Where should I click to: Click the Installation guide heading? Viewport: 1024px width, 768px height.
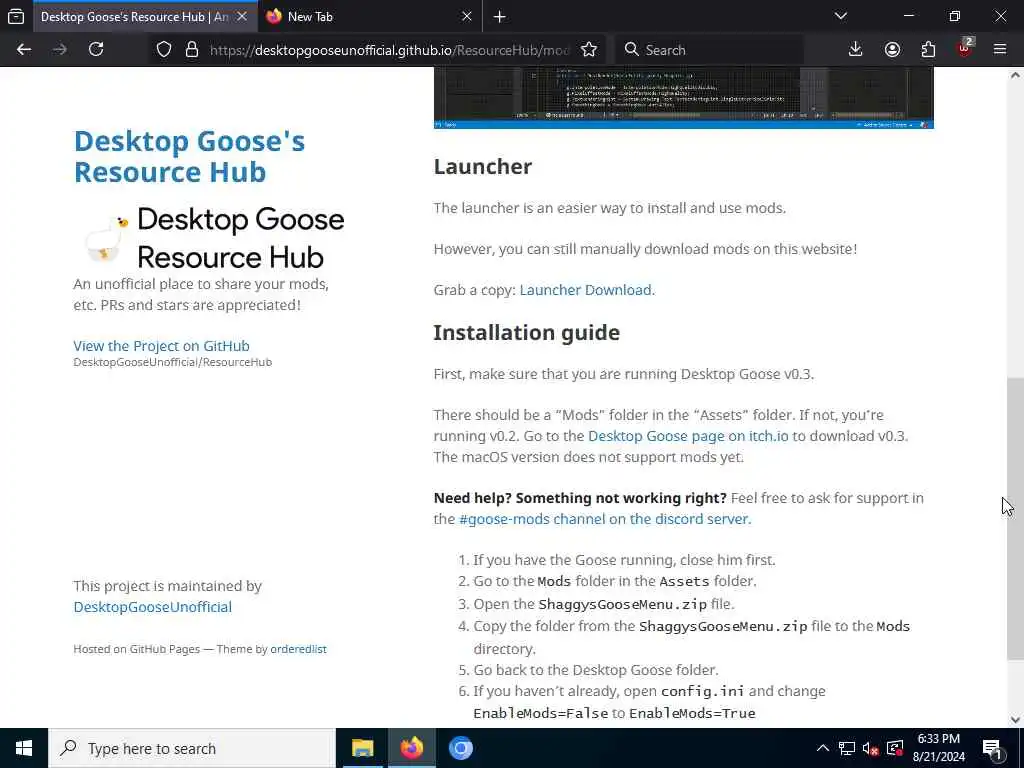click(x=526, y=332)
